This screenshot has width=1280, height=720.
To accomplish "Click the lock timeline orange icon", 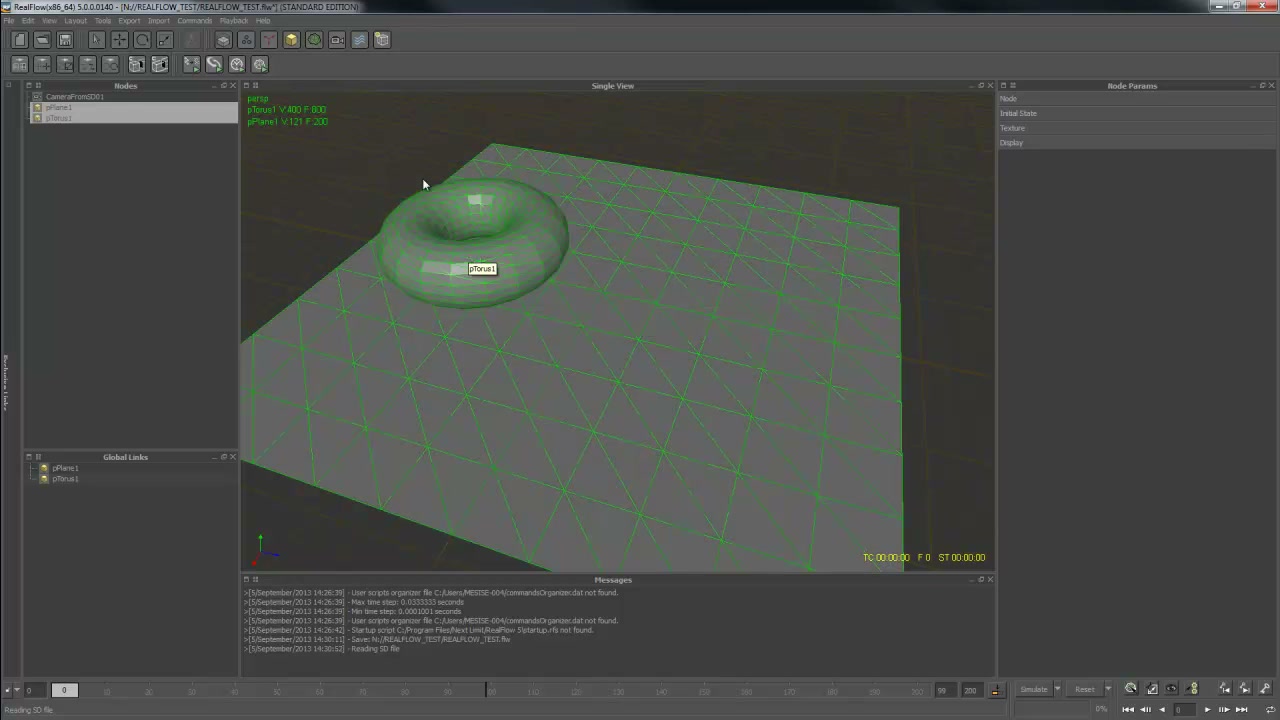I will pyautogui.click(x=996, y=690).
